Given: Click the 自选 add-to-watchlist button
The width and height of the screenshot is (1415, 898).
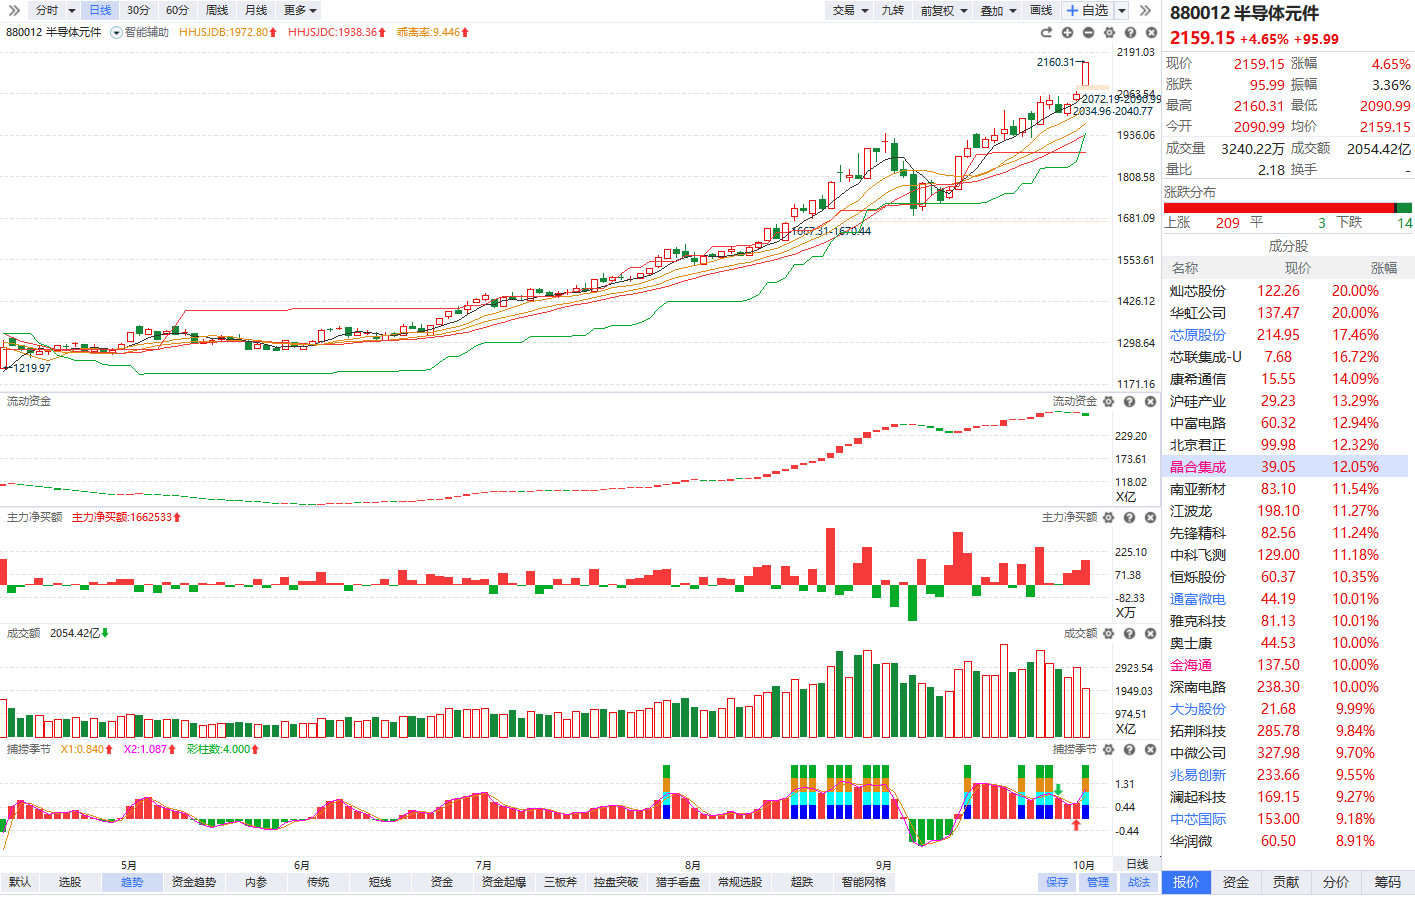Looking at the screenshot, I should pos(1088,10).
